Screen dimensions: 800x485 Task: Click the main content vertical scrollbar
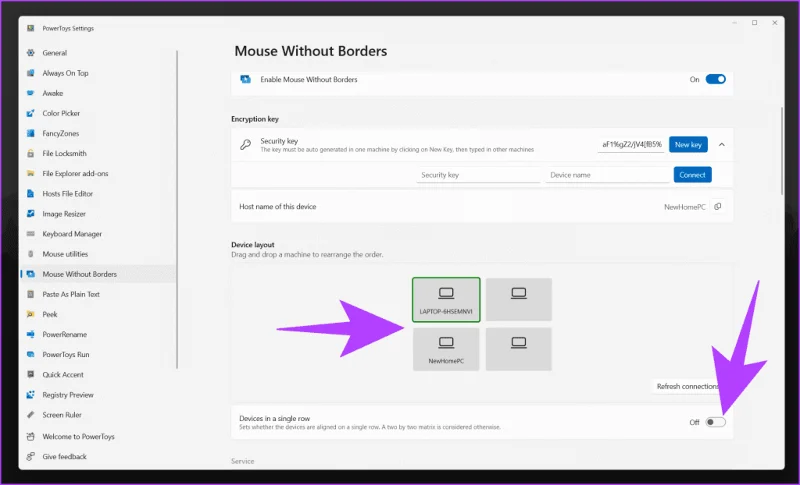(782, 150)
